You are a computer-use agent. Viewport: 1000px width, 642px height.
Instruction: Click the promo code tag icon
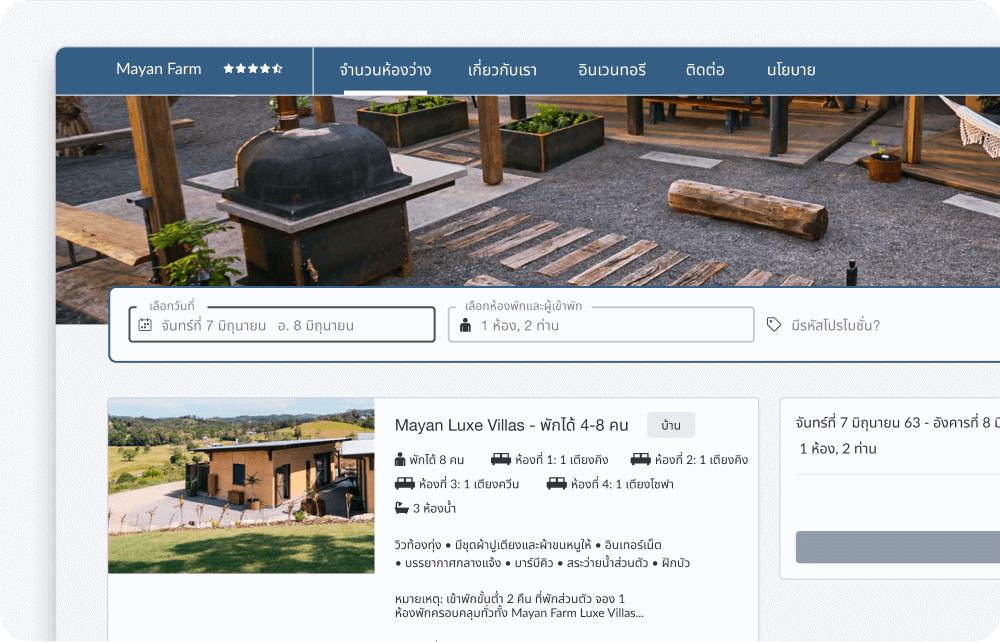[774, 325]
